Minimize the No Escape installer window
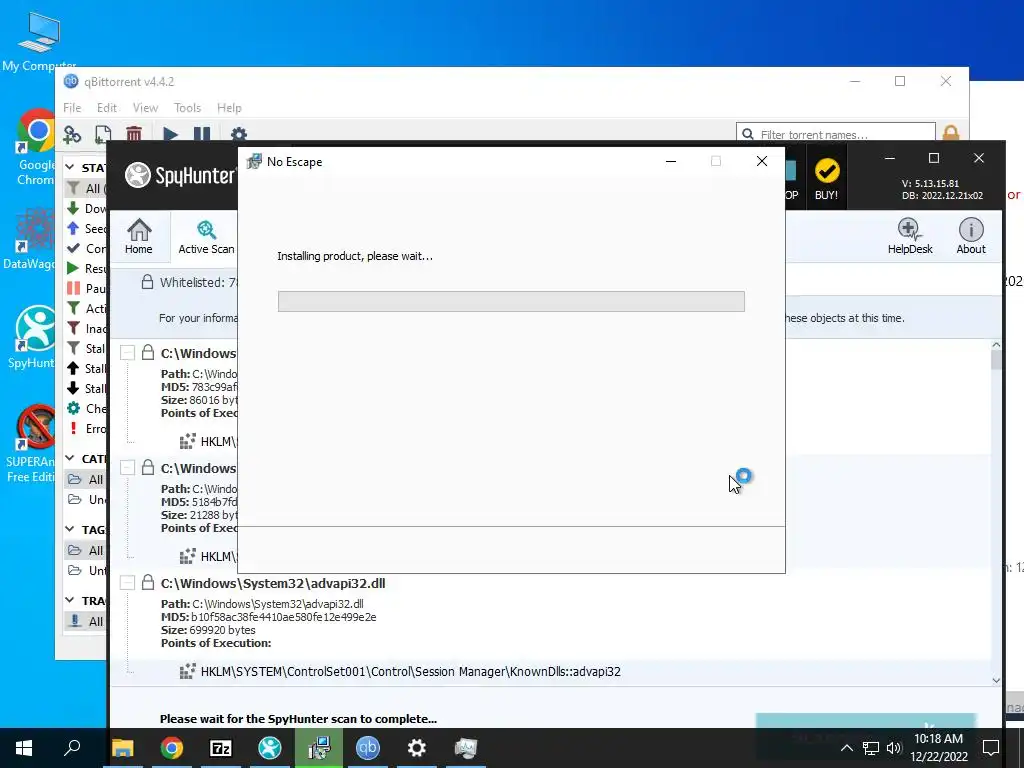 point(671,161)
